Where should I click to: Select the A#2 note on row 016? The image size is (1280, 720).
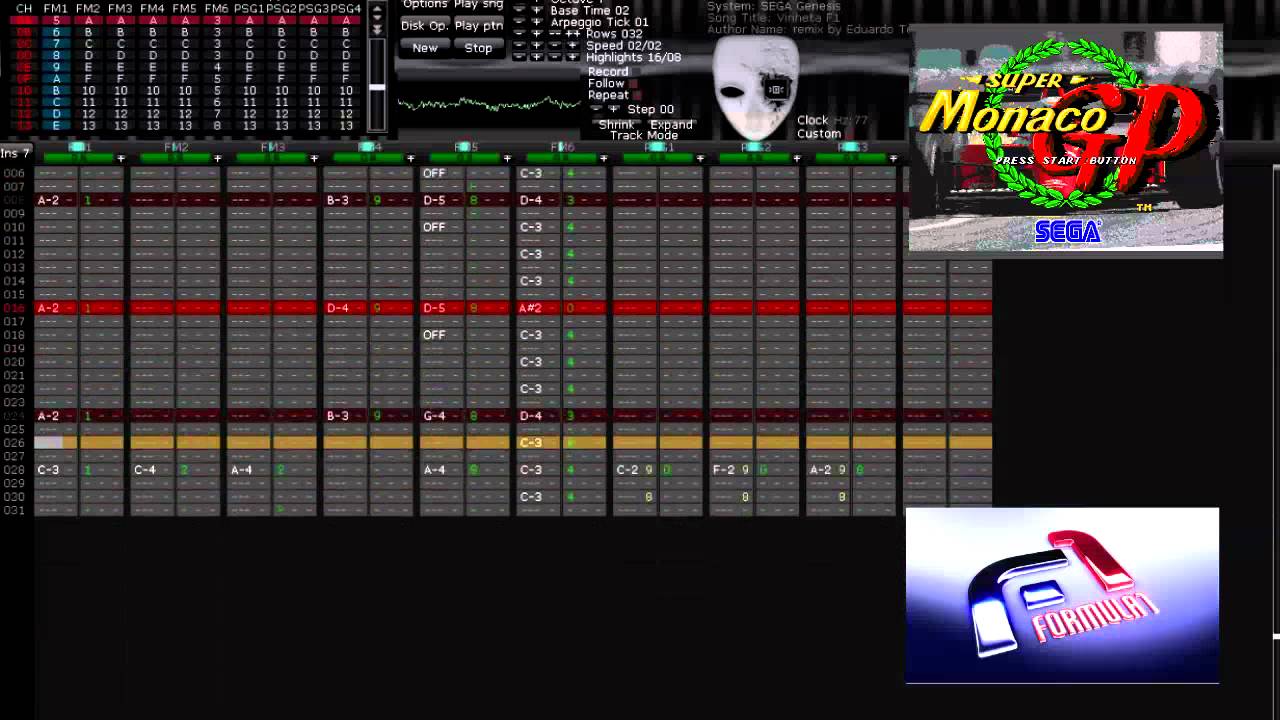point(531,308)
